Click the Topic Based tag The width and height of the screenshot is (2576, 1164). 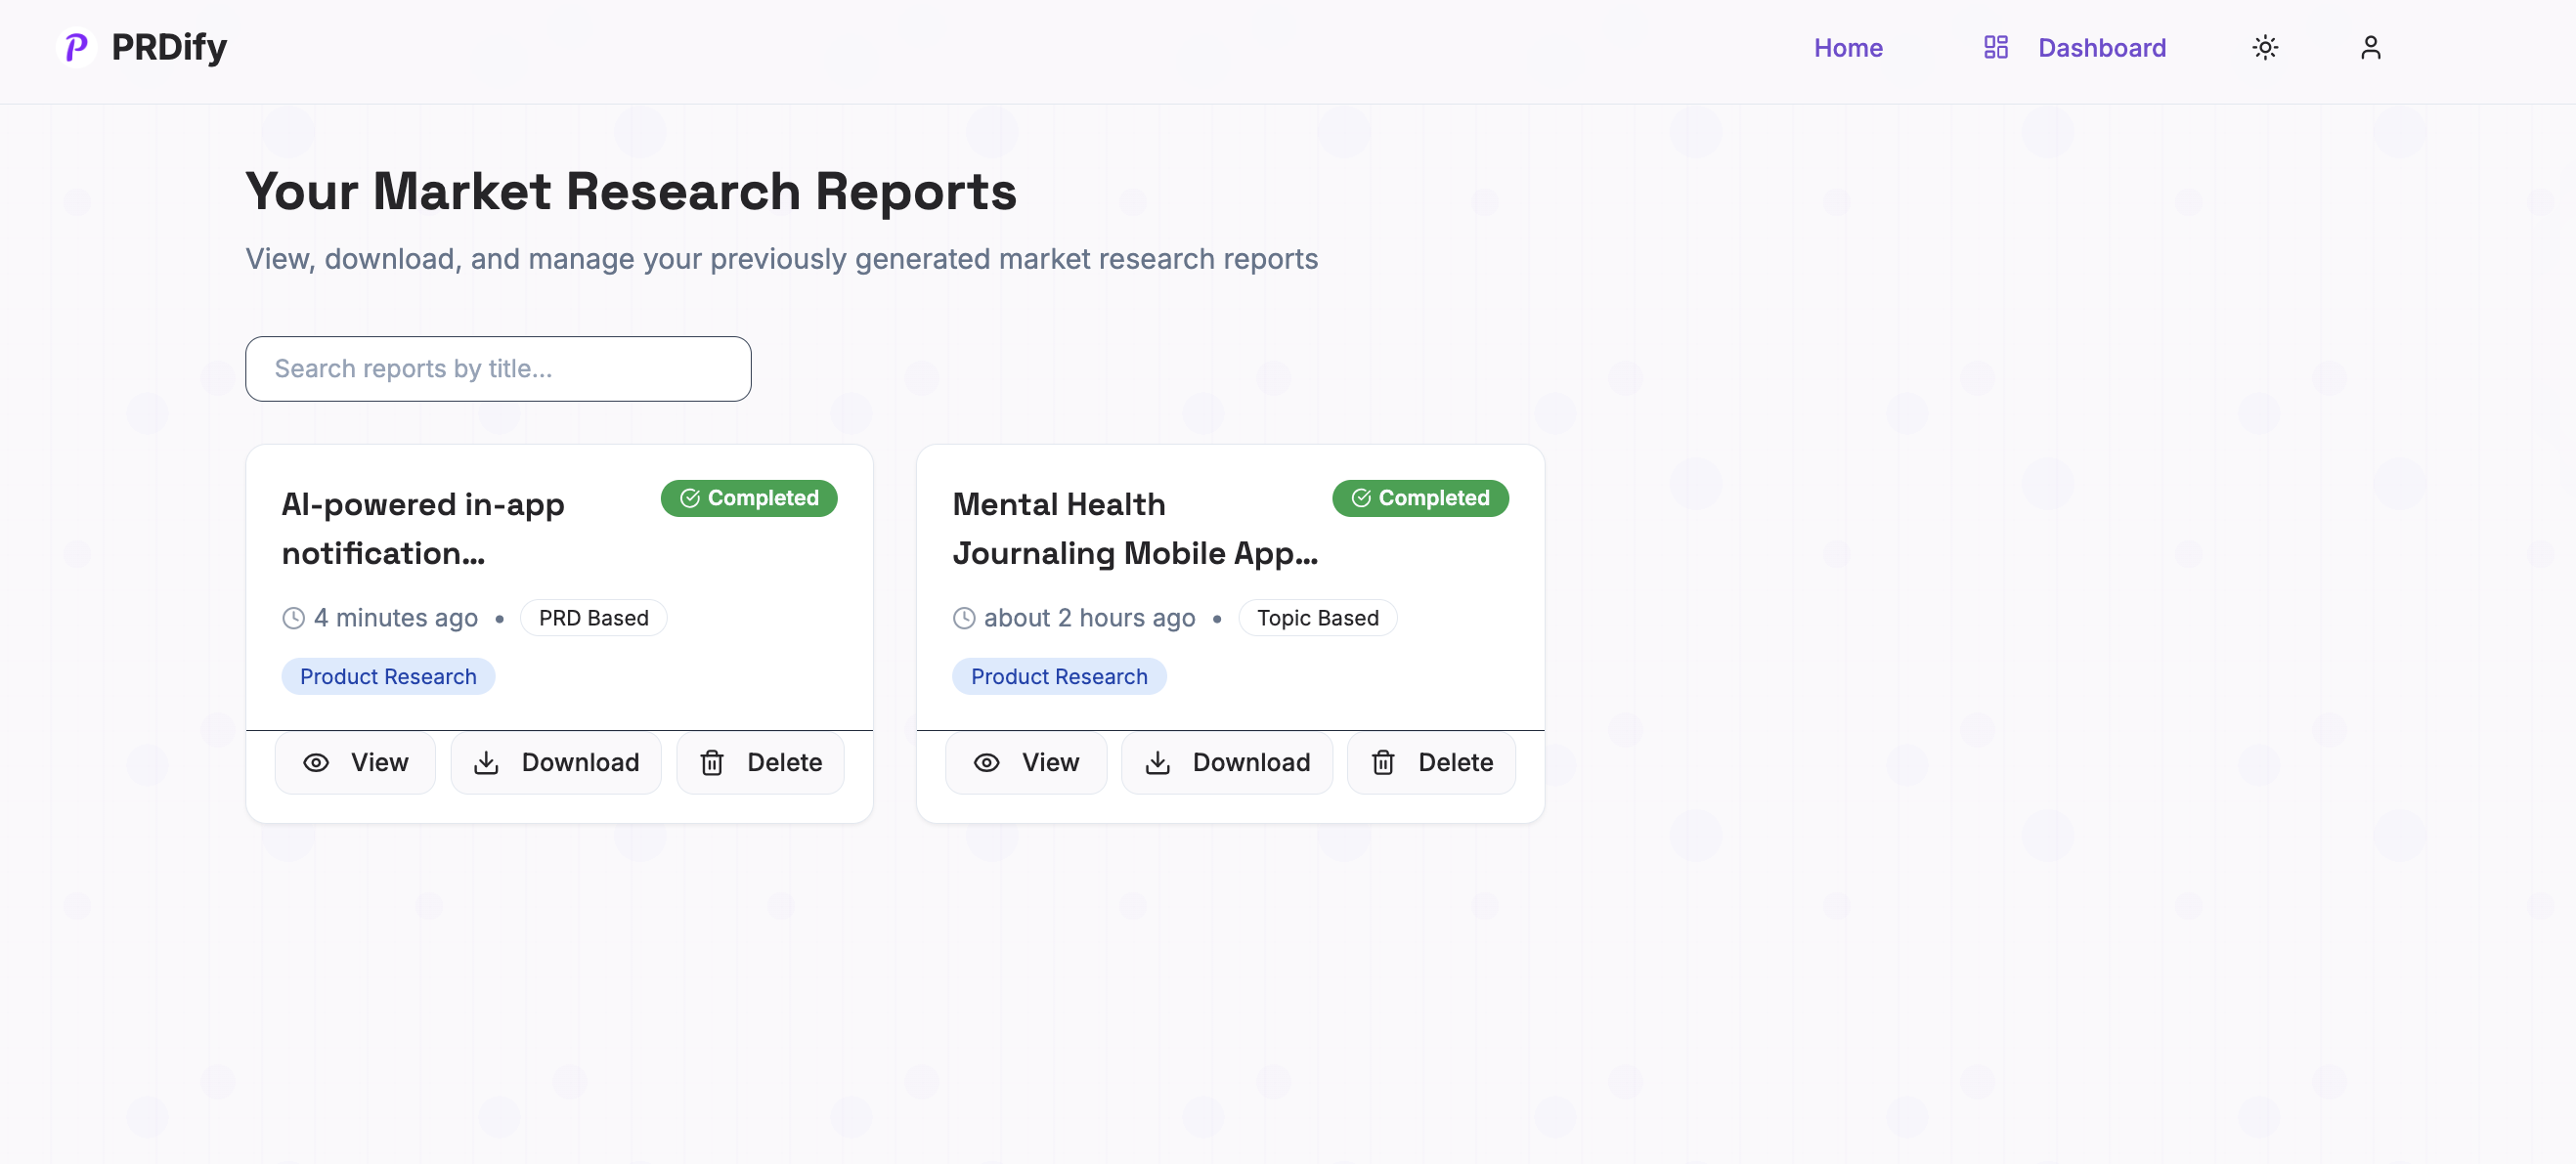[1317, 617]
